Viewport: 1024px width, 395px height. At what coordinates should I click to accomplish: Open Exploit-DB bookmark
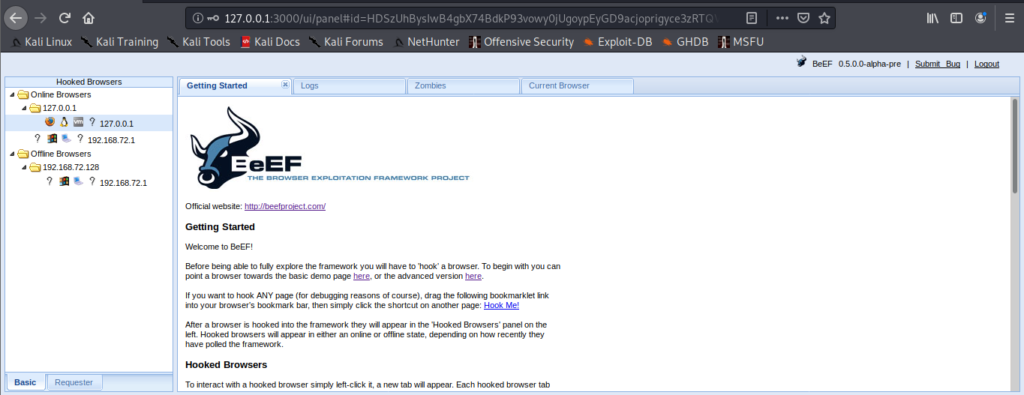point(618,42)
